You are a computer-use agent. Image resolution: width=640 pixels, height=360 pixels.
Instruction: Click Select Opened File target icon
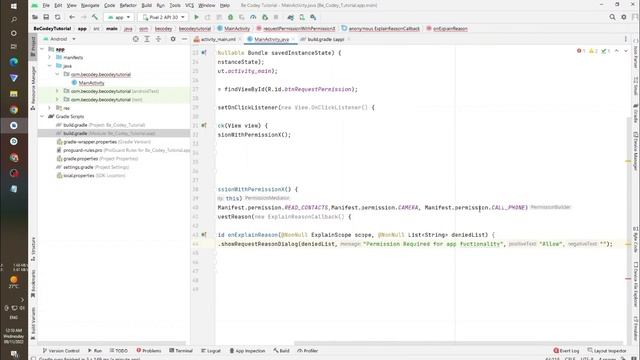136,39
